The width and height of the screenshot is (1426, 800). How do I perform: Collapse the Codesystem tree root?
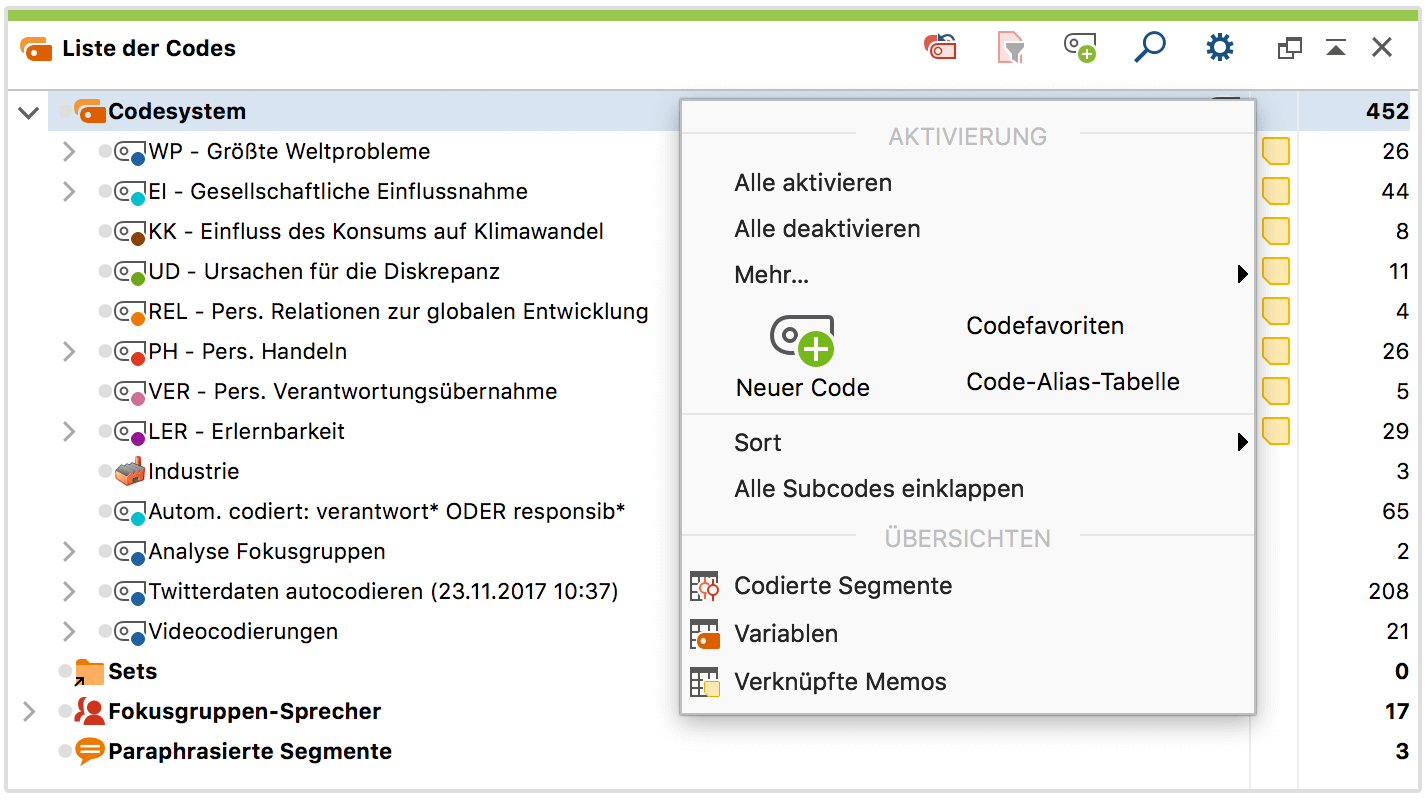(x=28, y=112)
